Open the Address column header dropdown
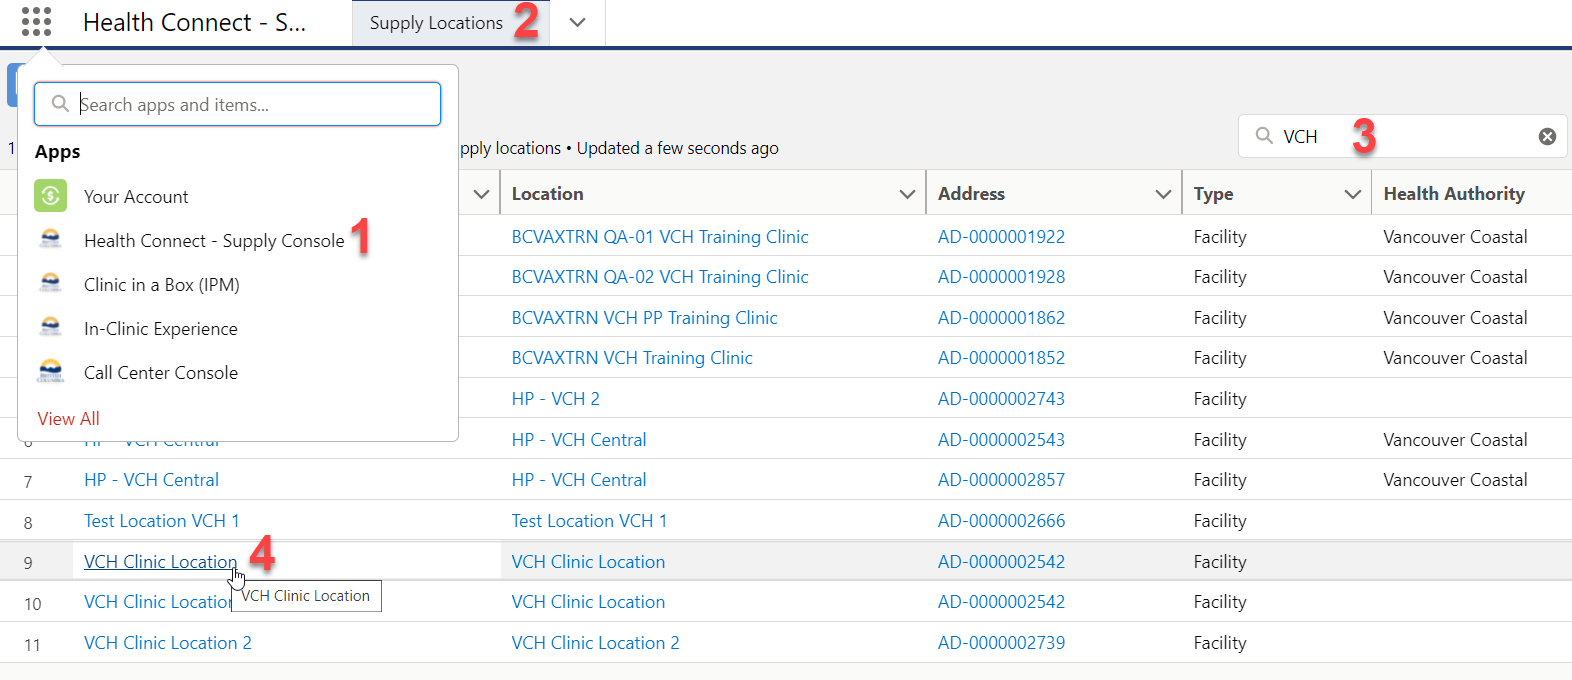Screen dimensions: 1572x680 [1163, 194]
